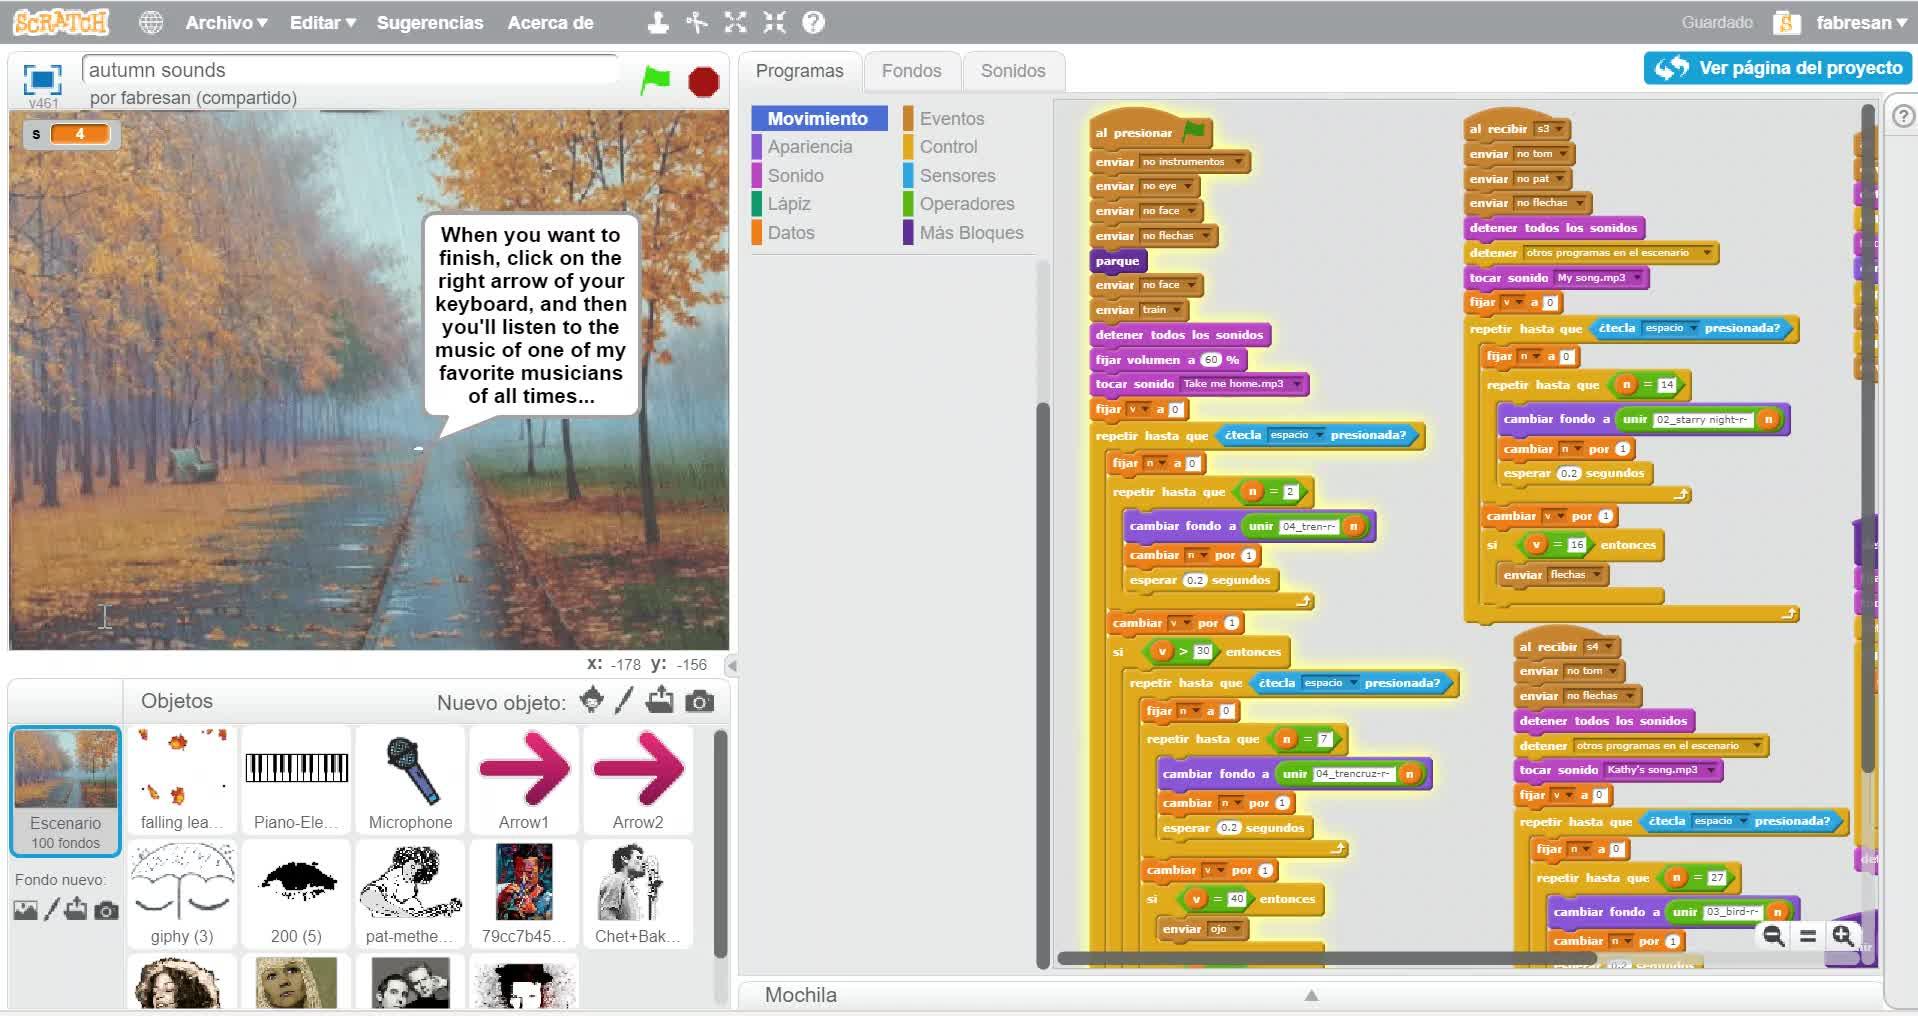Select the Delete scissors tool
Image resolution: width=1918 pixels, height=1016 pixels.
(697, 22)
